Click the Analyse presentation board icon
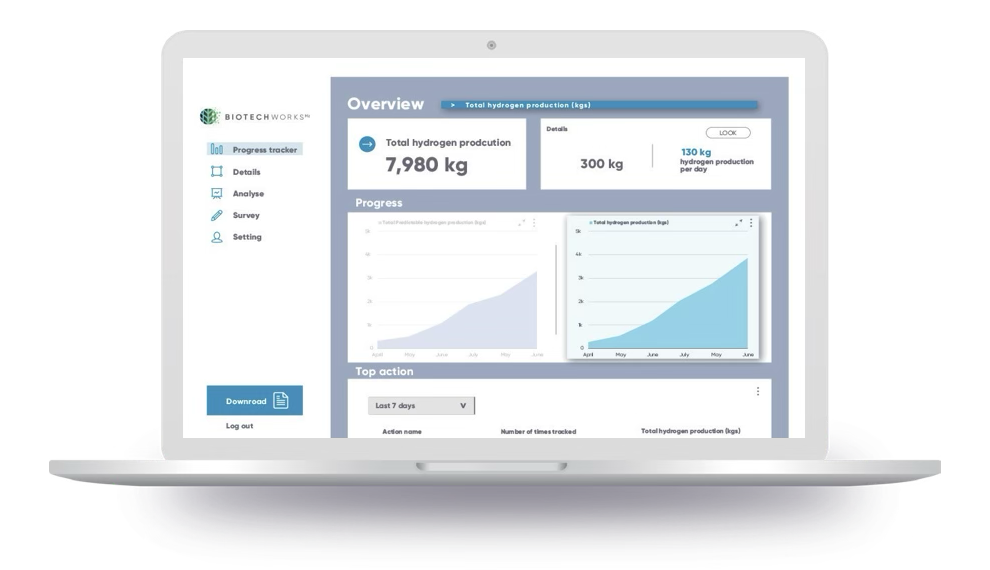The image size is (990, 570). point(216,194)
